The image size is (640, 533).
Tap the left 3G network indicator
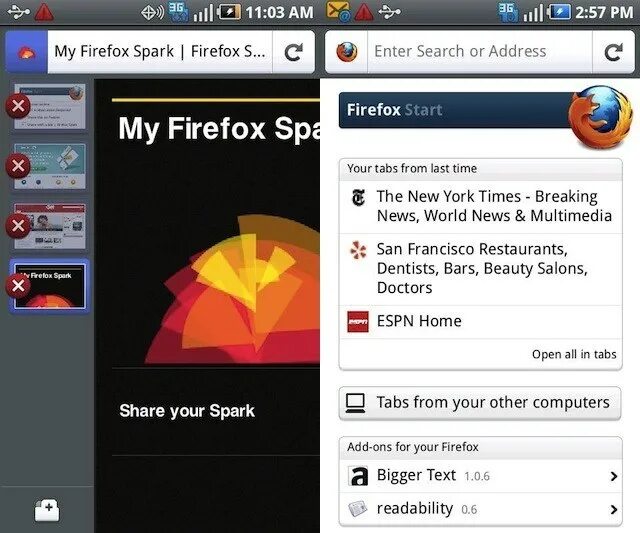[179, 12]
